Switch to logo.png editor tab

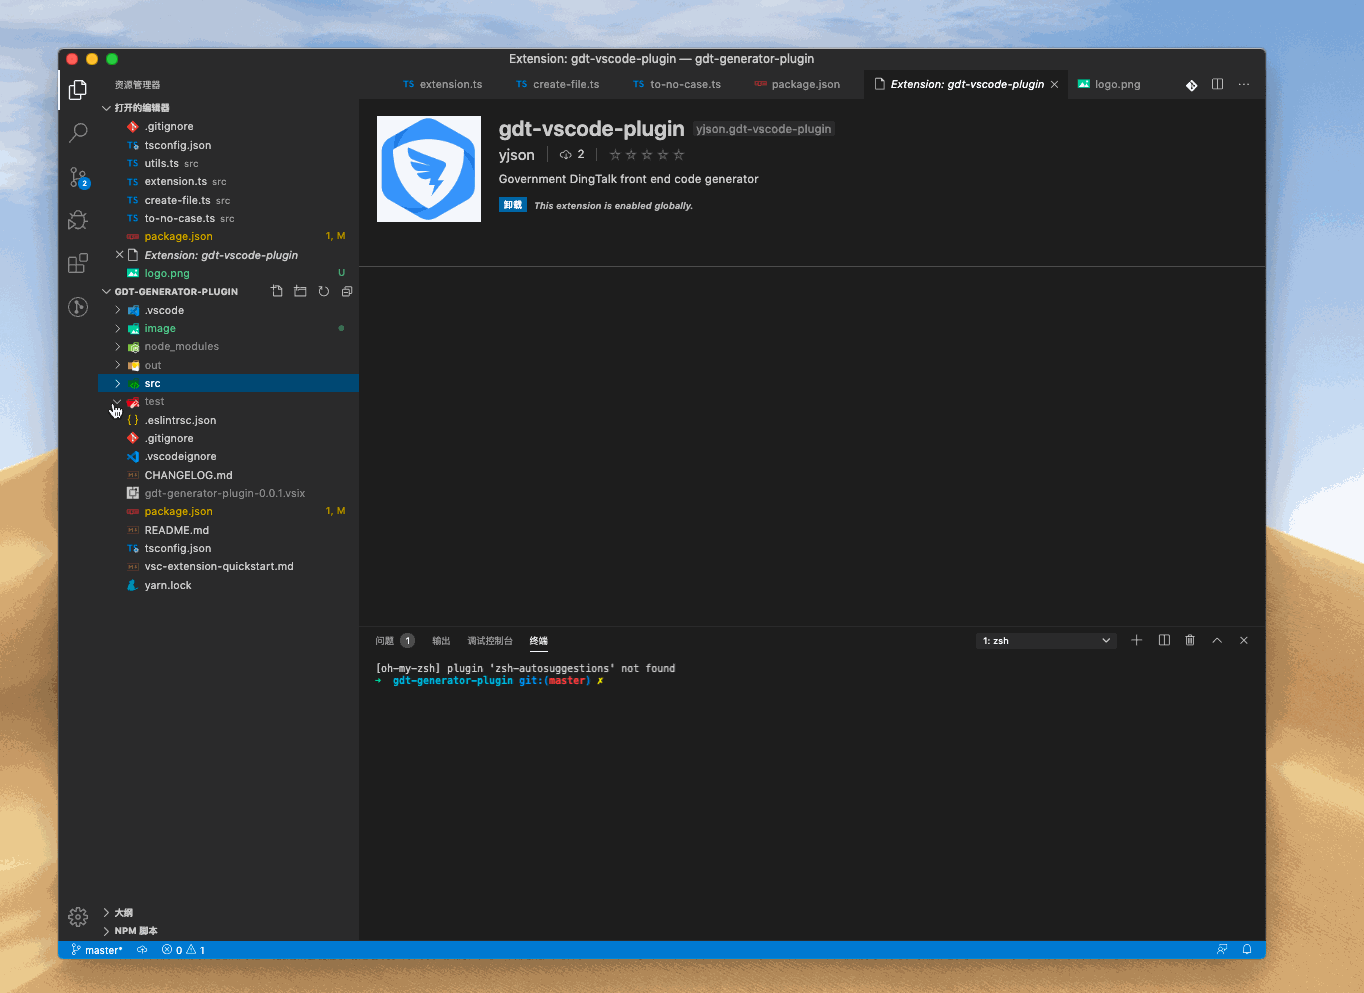(1109, 84)
